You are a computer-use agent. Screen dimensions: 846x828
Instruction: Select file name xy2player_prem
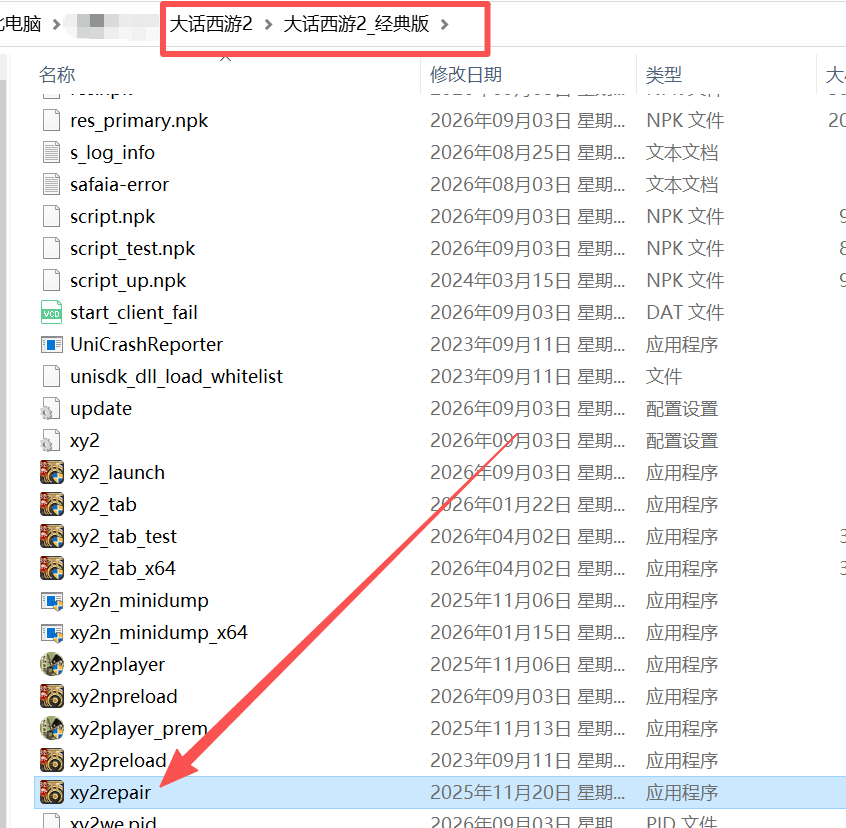coord(139,729)
